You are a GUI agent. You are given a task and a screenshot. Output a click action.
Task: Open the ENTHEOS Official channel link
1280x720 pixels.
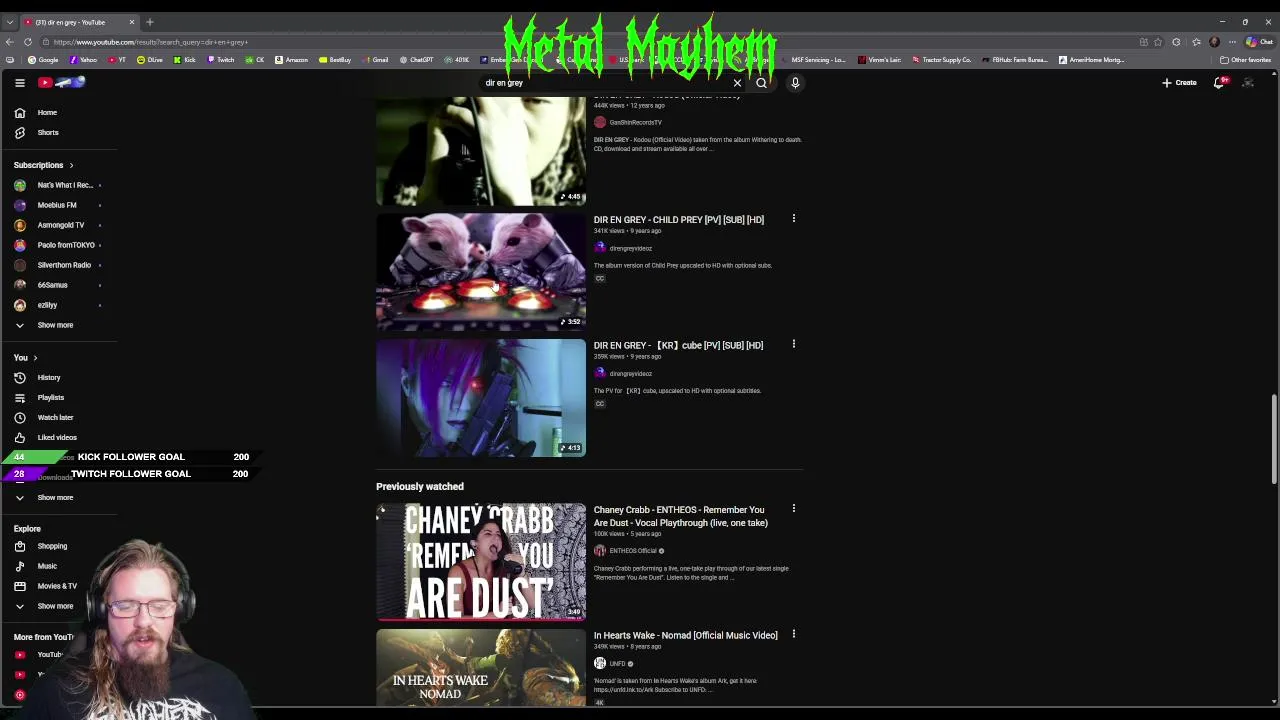(633, 551)
